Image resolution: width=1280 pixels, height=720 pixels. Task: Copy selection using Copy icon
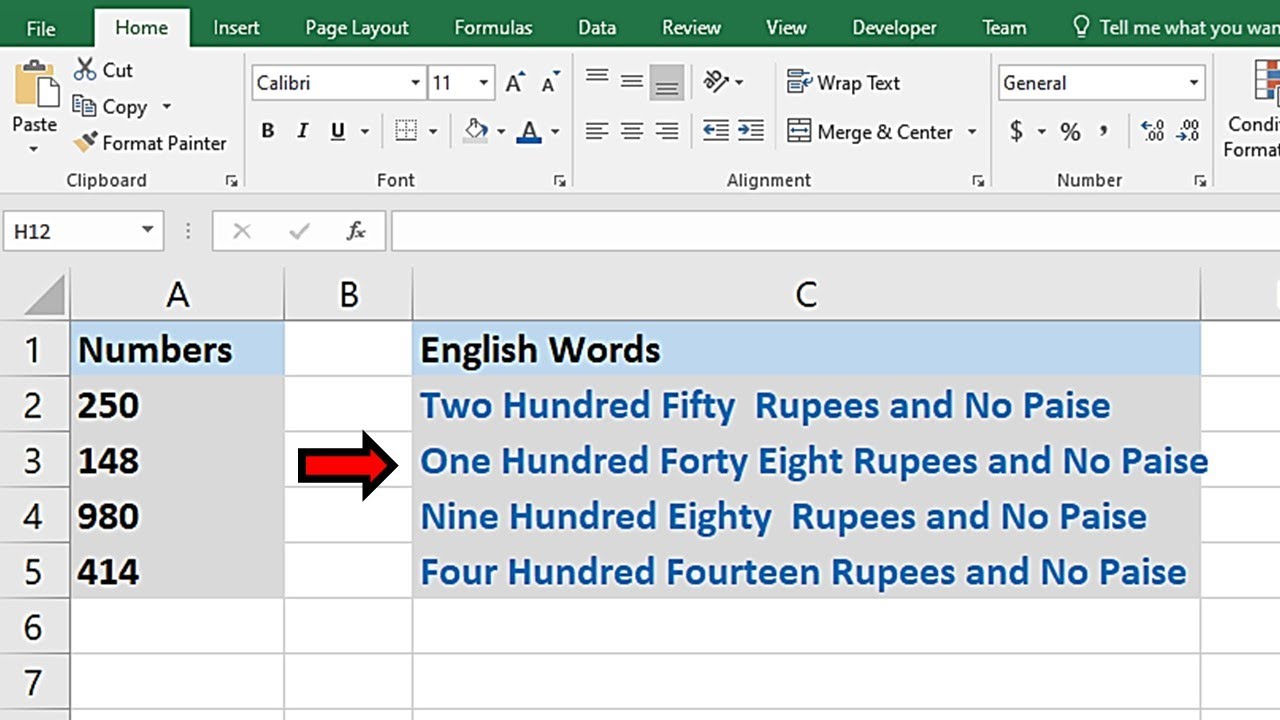(85, 106)
